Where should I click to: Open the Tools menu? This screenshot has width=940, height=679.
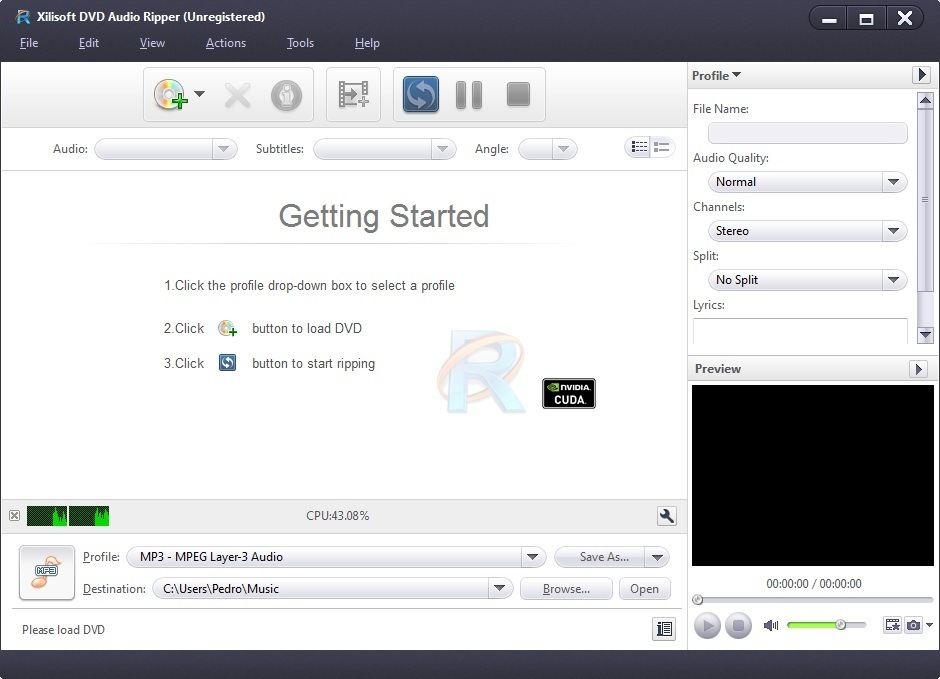[x=300, y=43]
